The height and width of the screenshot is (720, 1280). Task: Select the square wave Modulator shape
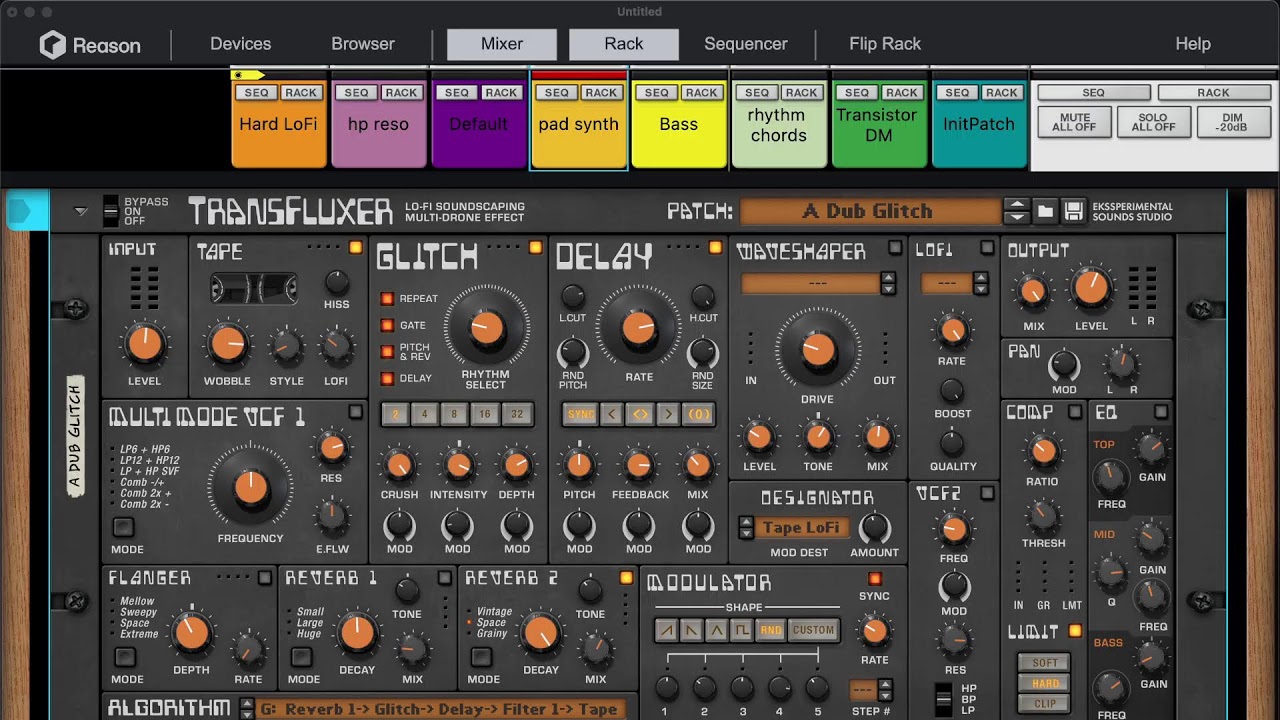(x=742, y=630)
